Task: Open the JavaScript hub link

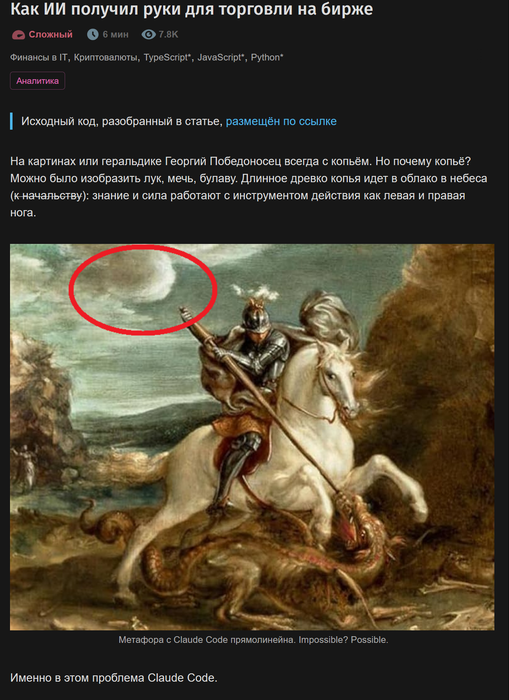Action: [x=221, y=57]
